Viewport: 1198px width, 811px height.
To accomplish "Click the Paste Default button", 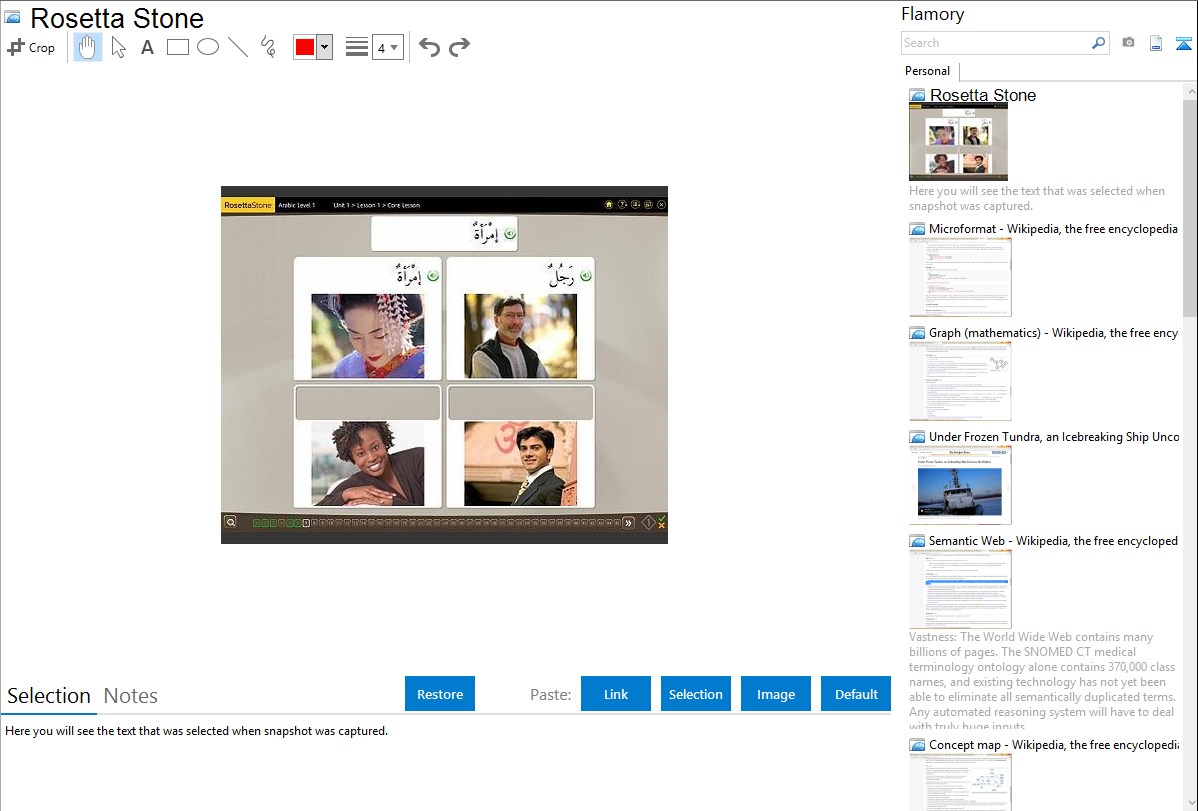I will tap(856, 694).
